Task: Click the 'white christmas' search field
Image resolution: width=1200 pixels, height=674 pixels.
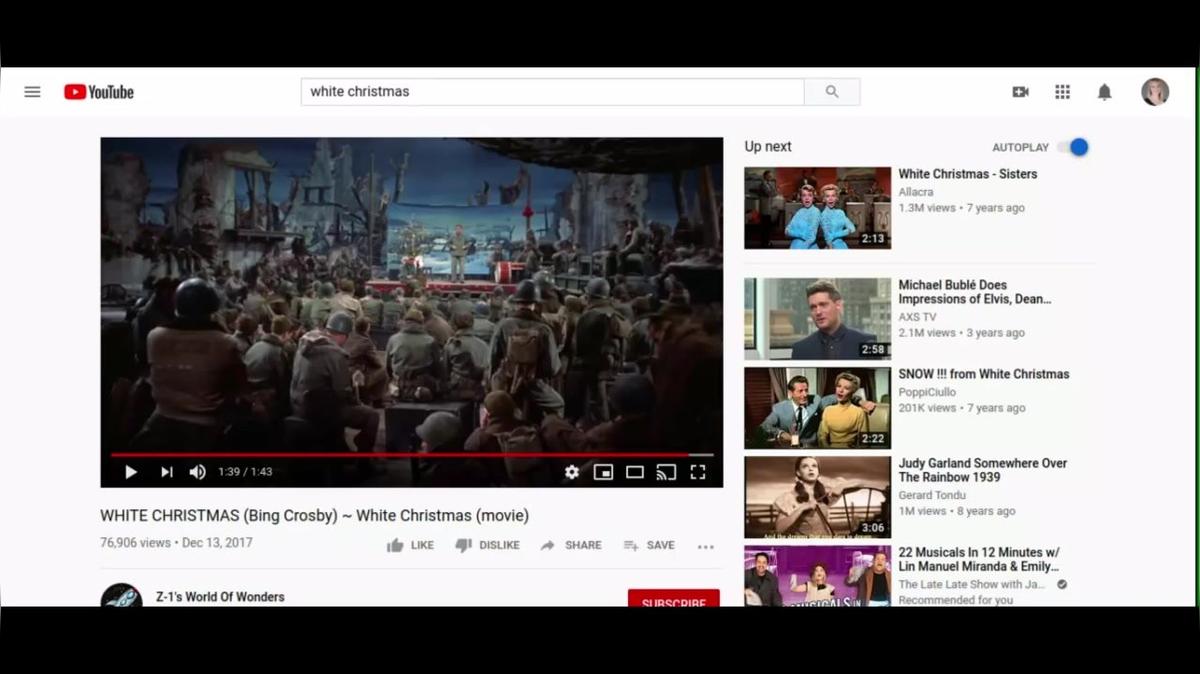Action: tap(552, 92)
